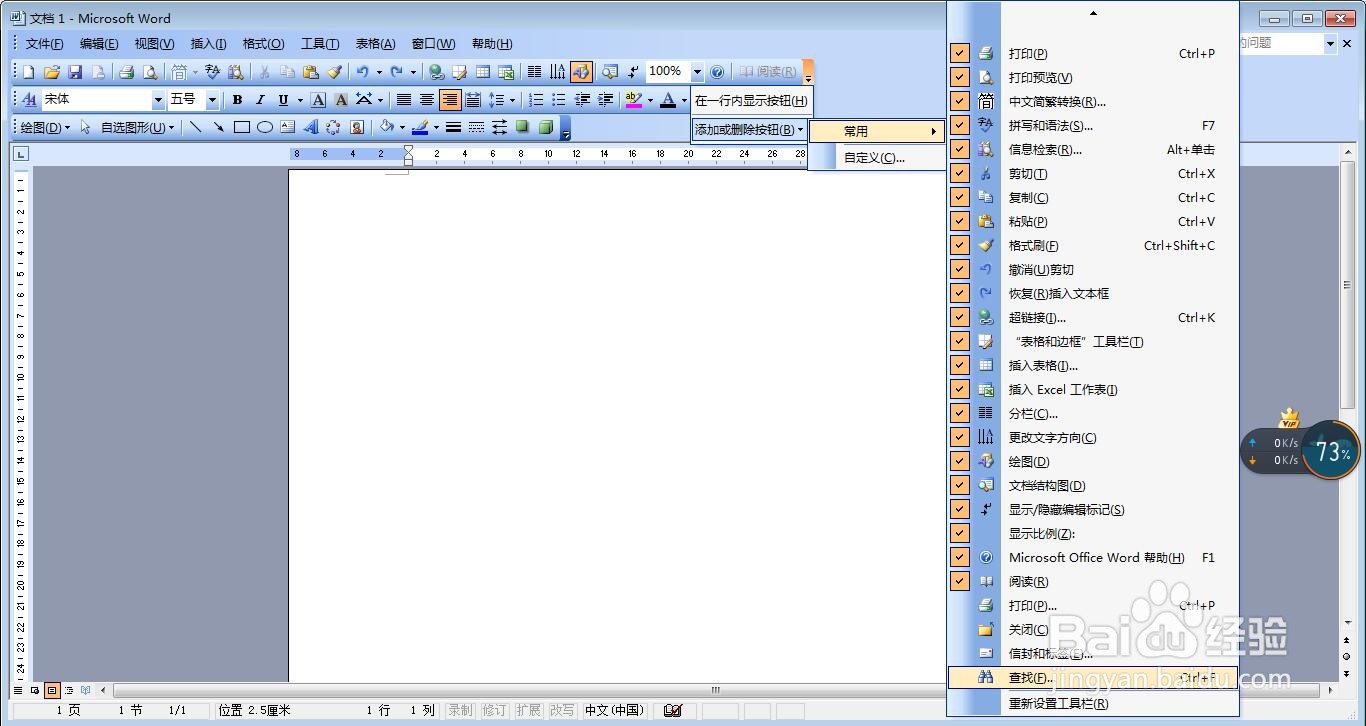1366x726 pixels.
Task: Center align the paragraph
Action: click(427, 100)
